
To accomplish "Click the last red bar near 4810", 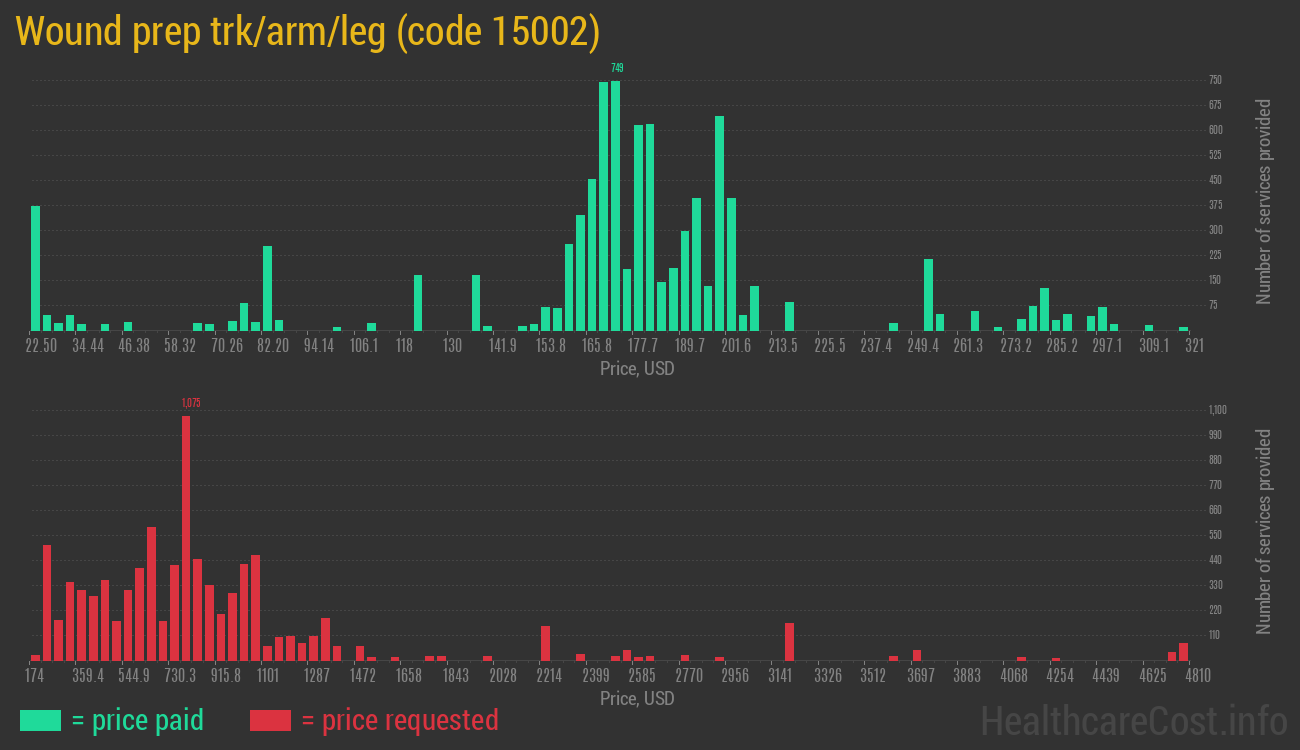I will point(1183,651).
